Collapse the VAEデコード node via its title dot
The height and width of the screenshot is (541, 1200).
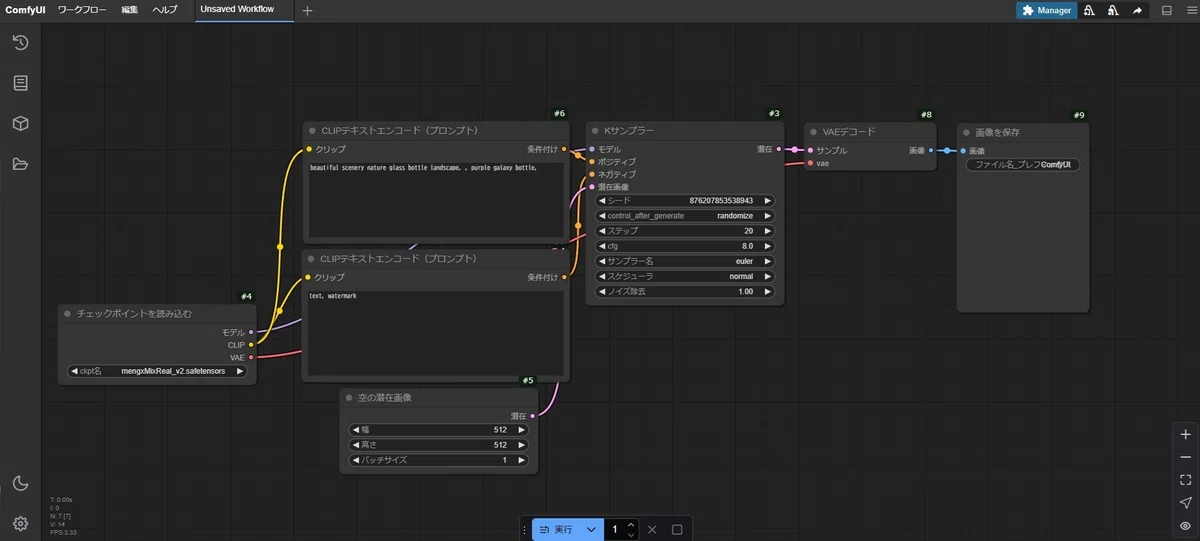pyautogui.click(x=813, y=131)
